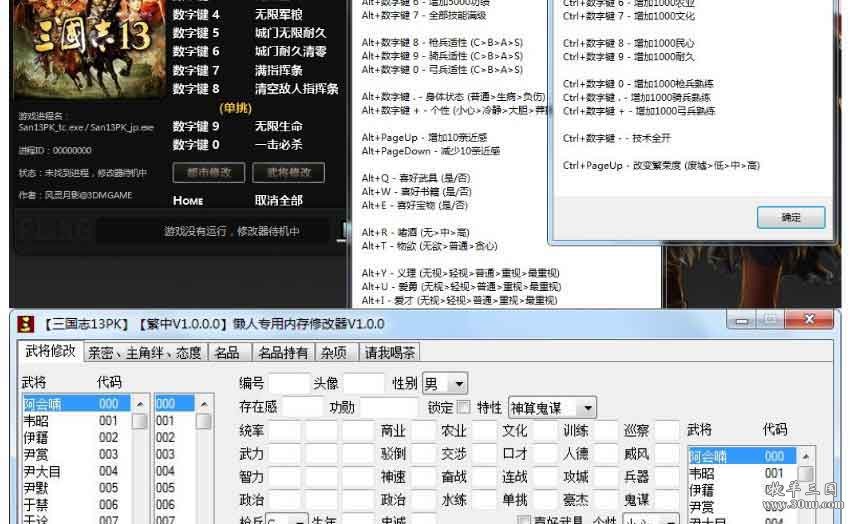Click scroll-up arrow of the right-side 武将 list

click(x=806, y=456)
